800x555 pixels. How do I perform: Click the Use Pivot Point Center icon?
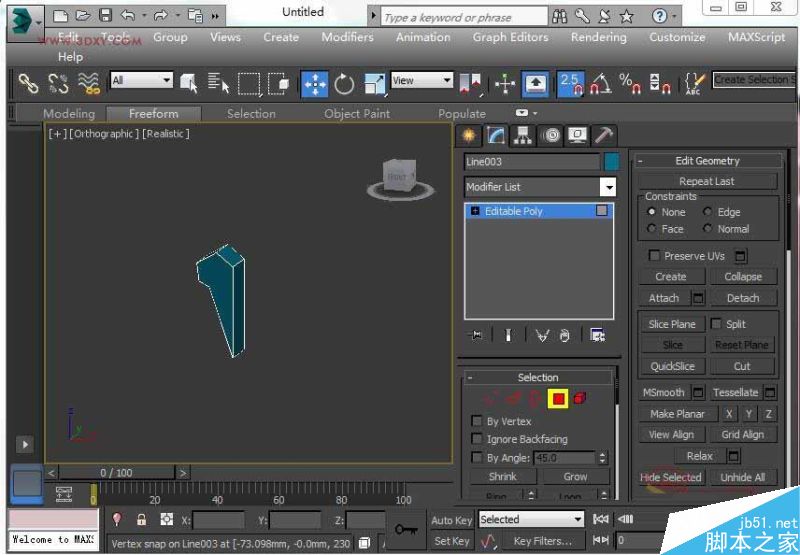(x=470, y=84)
